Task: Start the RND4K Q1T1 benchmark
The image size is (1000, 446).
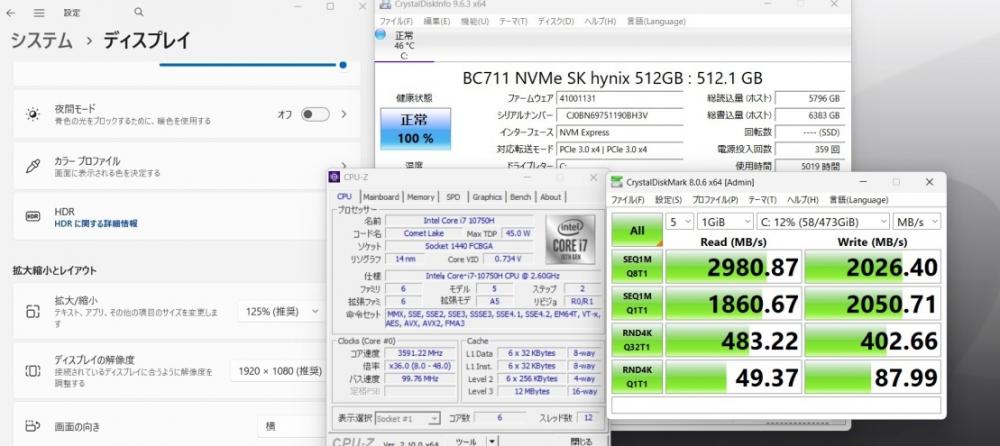Action: click(637, 376)
